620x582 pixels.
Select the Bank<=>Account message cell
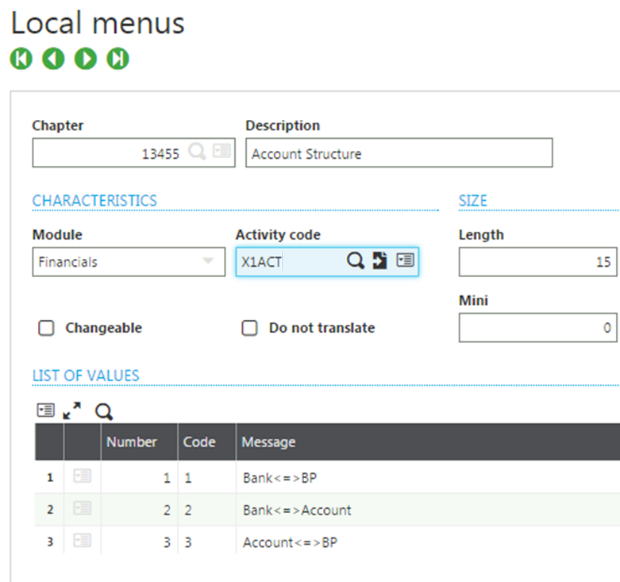pyautogui.click(x=297, y=510)
